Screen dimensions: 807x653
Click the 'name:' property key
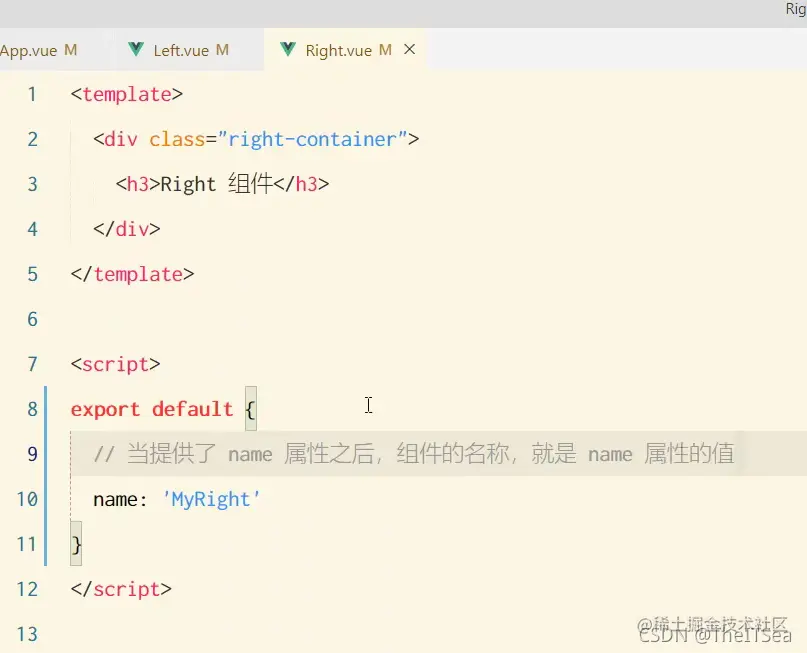pos(120,499)
